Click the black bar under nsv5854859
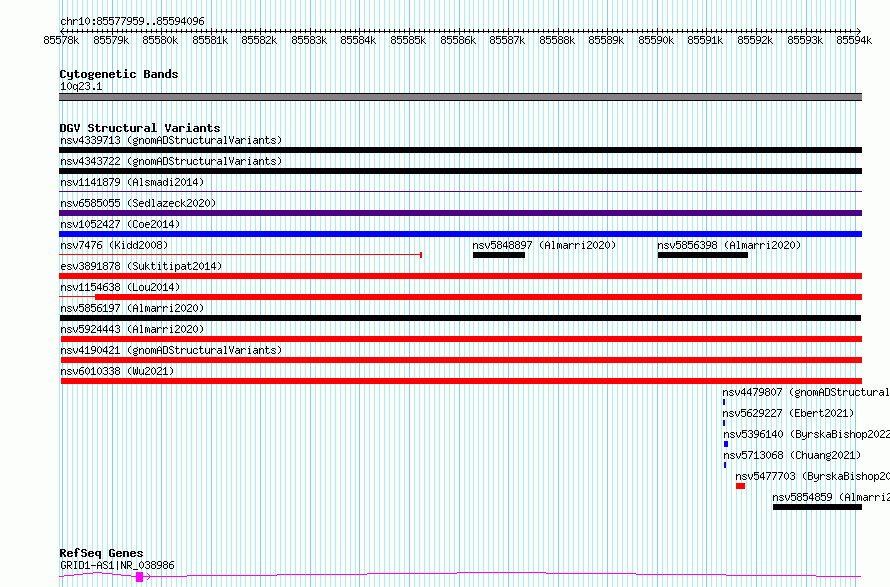This screenshot has width=890, height=587. pyautogui.click(x=817, y=508)
